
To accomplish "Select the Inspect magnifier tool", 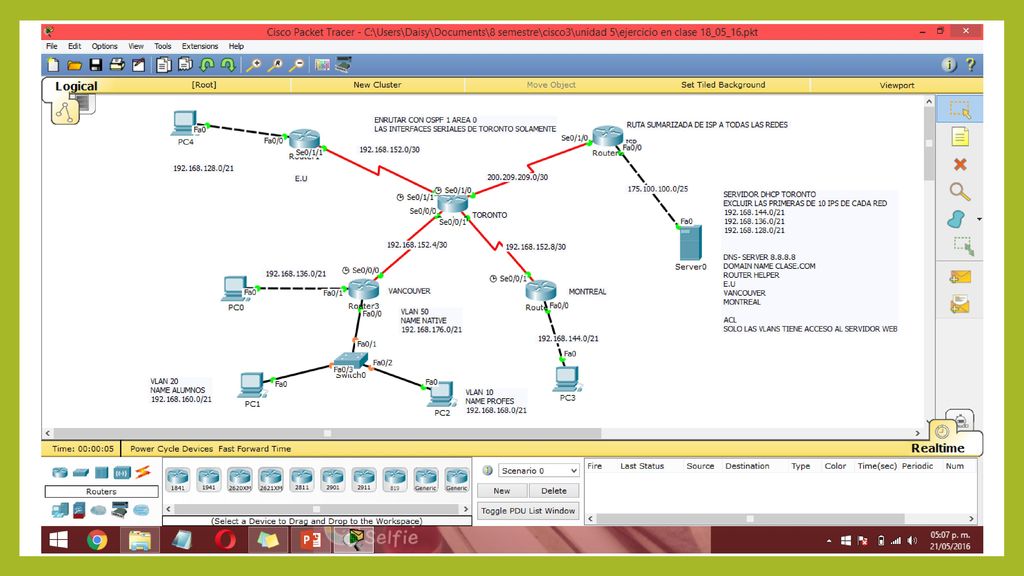I will [x=959, y=191].
